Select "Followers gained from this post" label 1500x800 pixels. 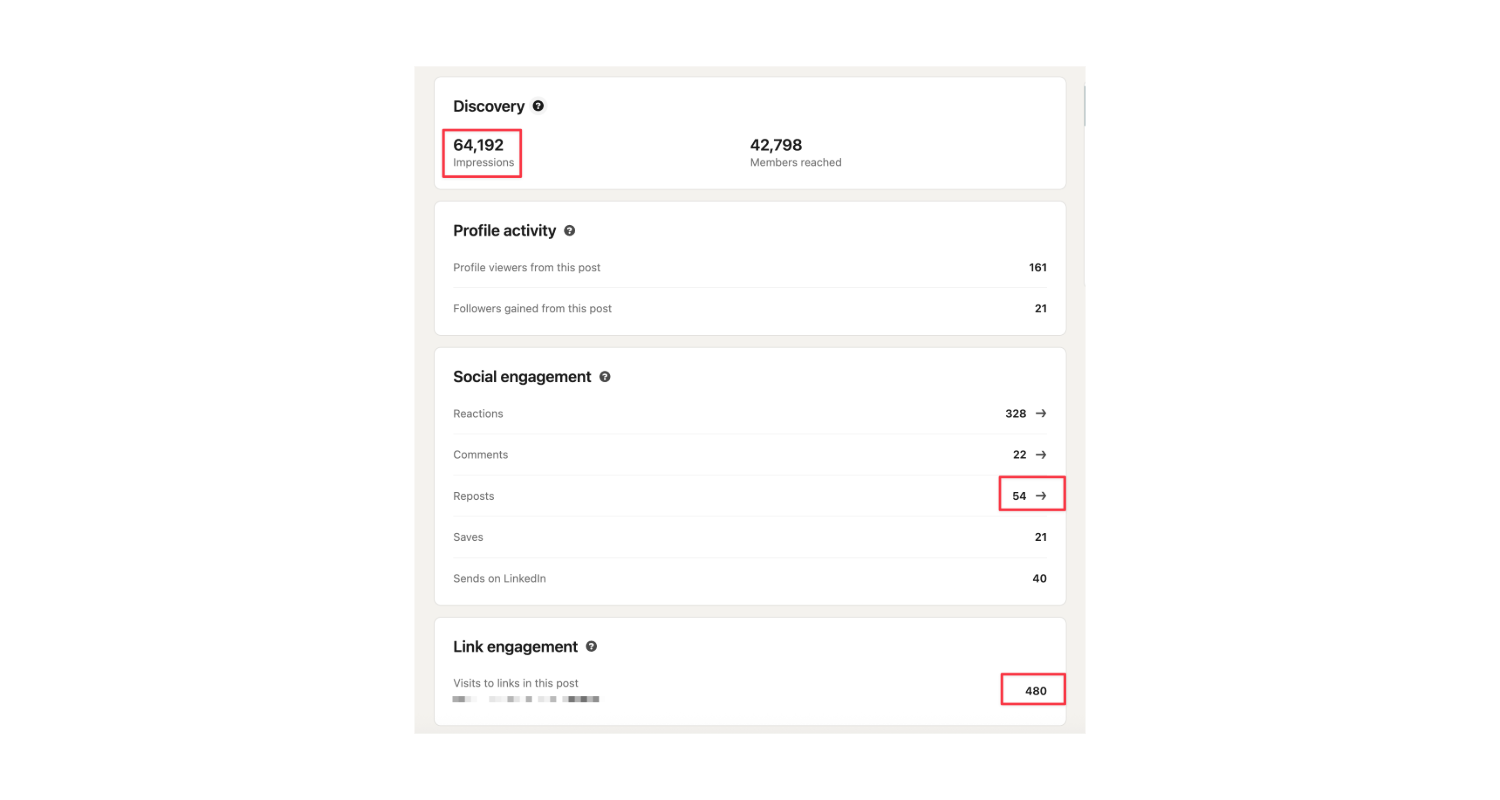[x=532, y=309]
